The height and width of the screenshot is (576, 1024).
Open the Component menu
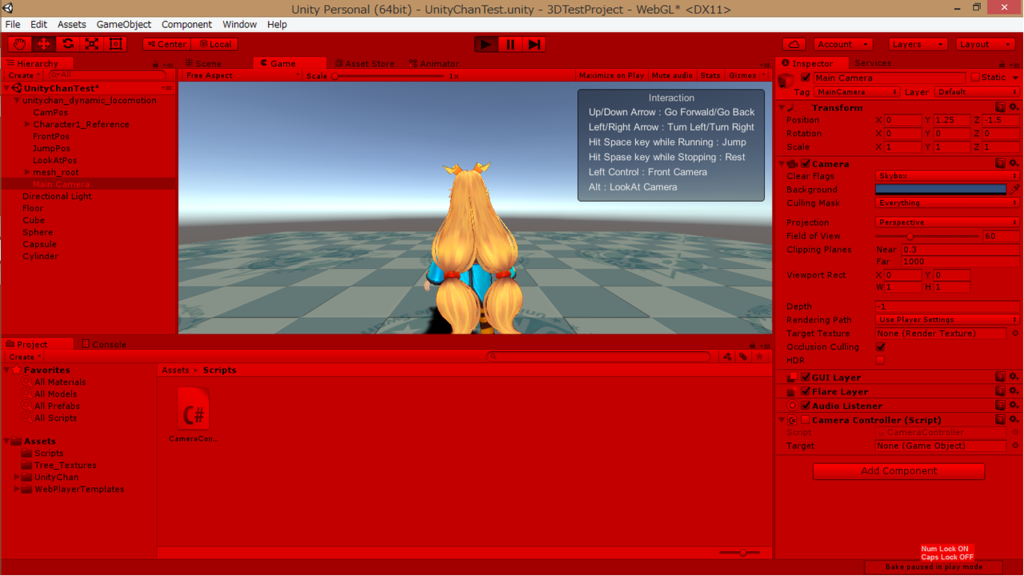[x=186, y=24]
